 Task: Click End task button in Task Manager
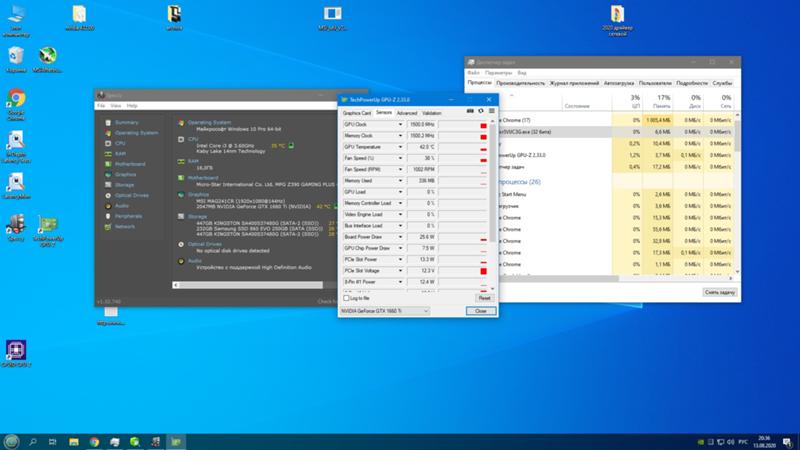(x=719, y=292)
